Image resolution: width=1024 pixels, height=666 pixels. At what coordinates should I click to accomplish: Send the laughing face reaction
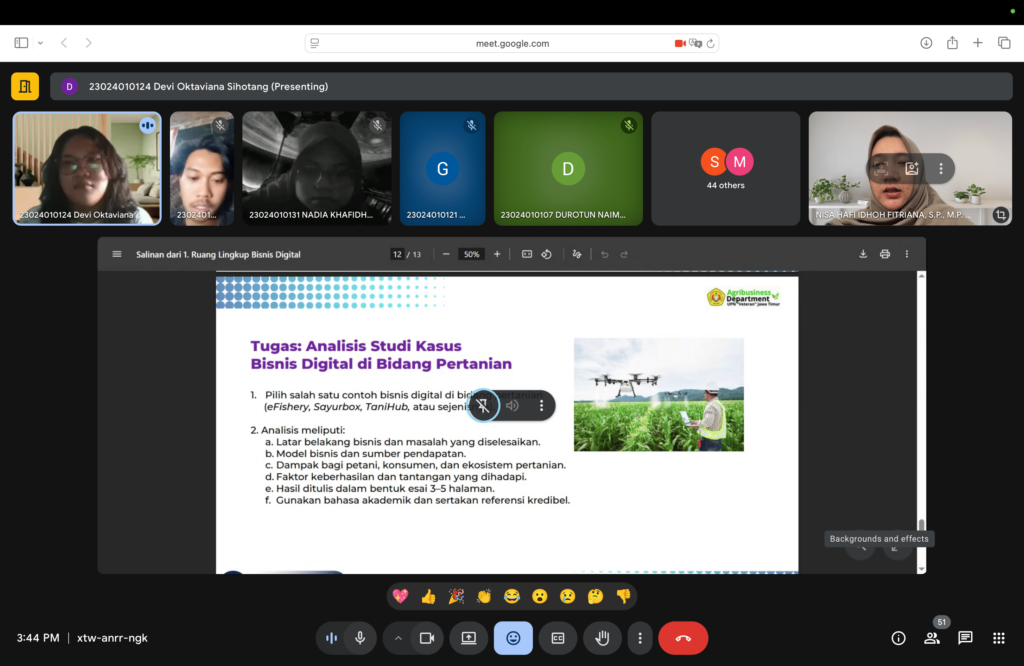[512, 596]
